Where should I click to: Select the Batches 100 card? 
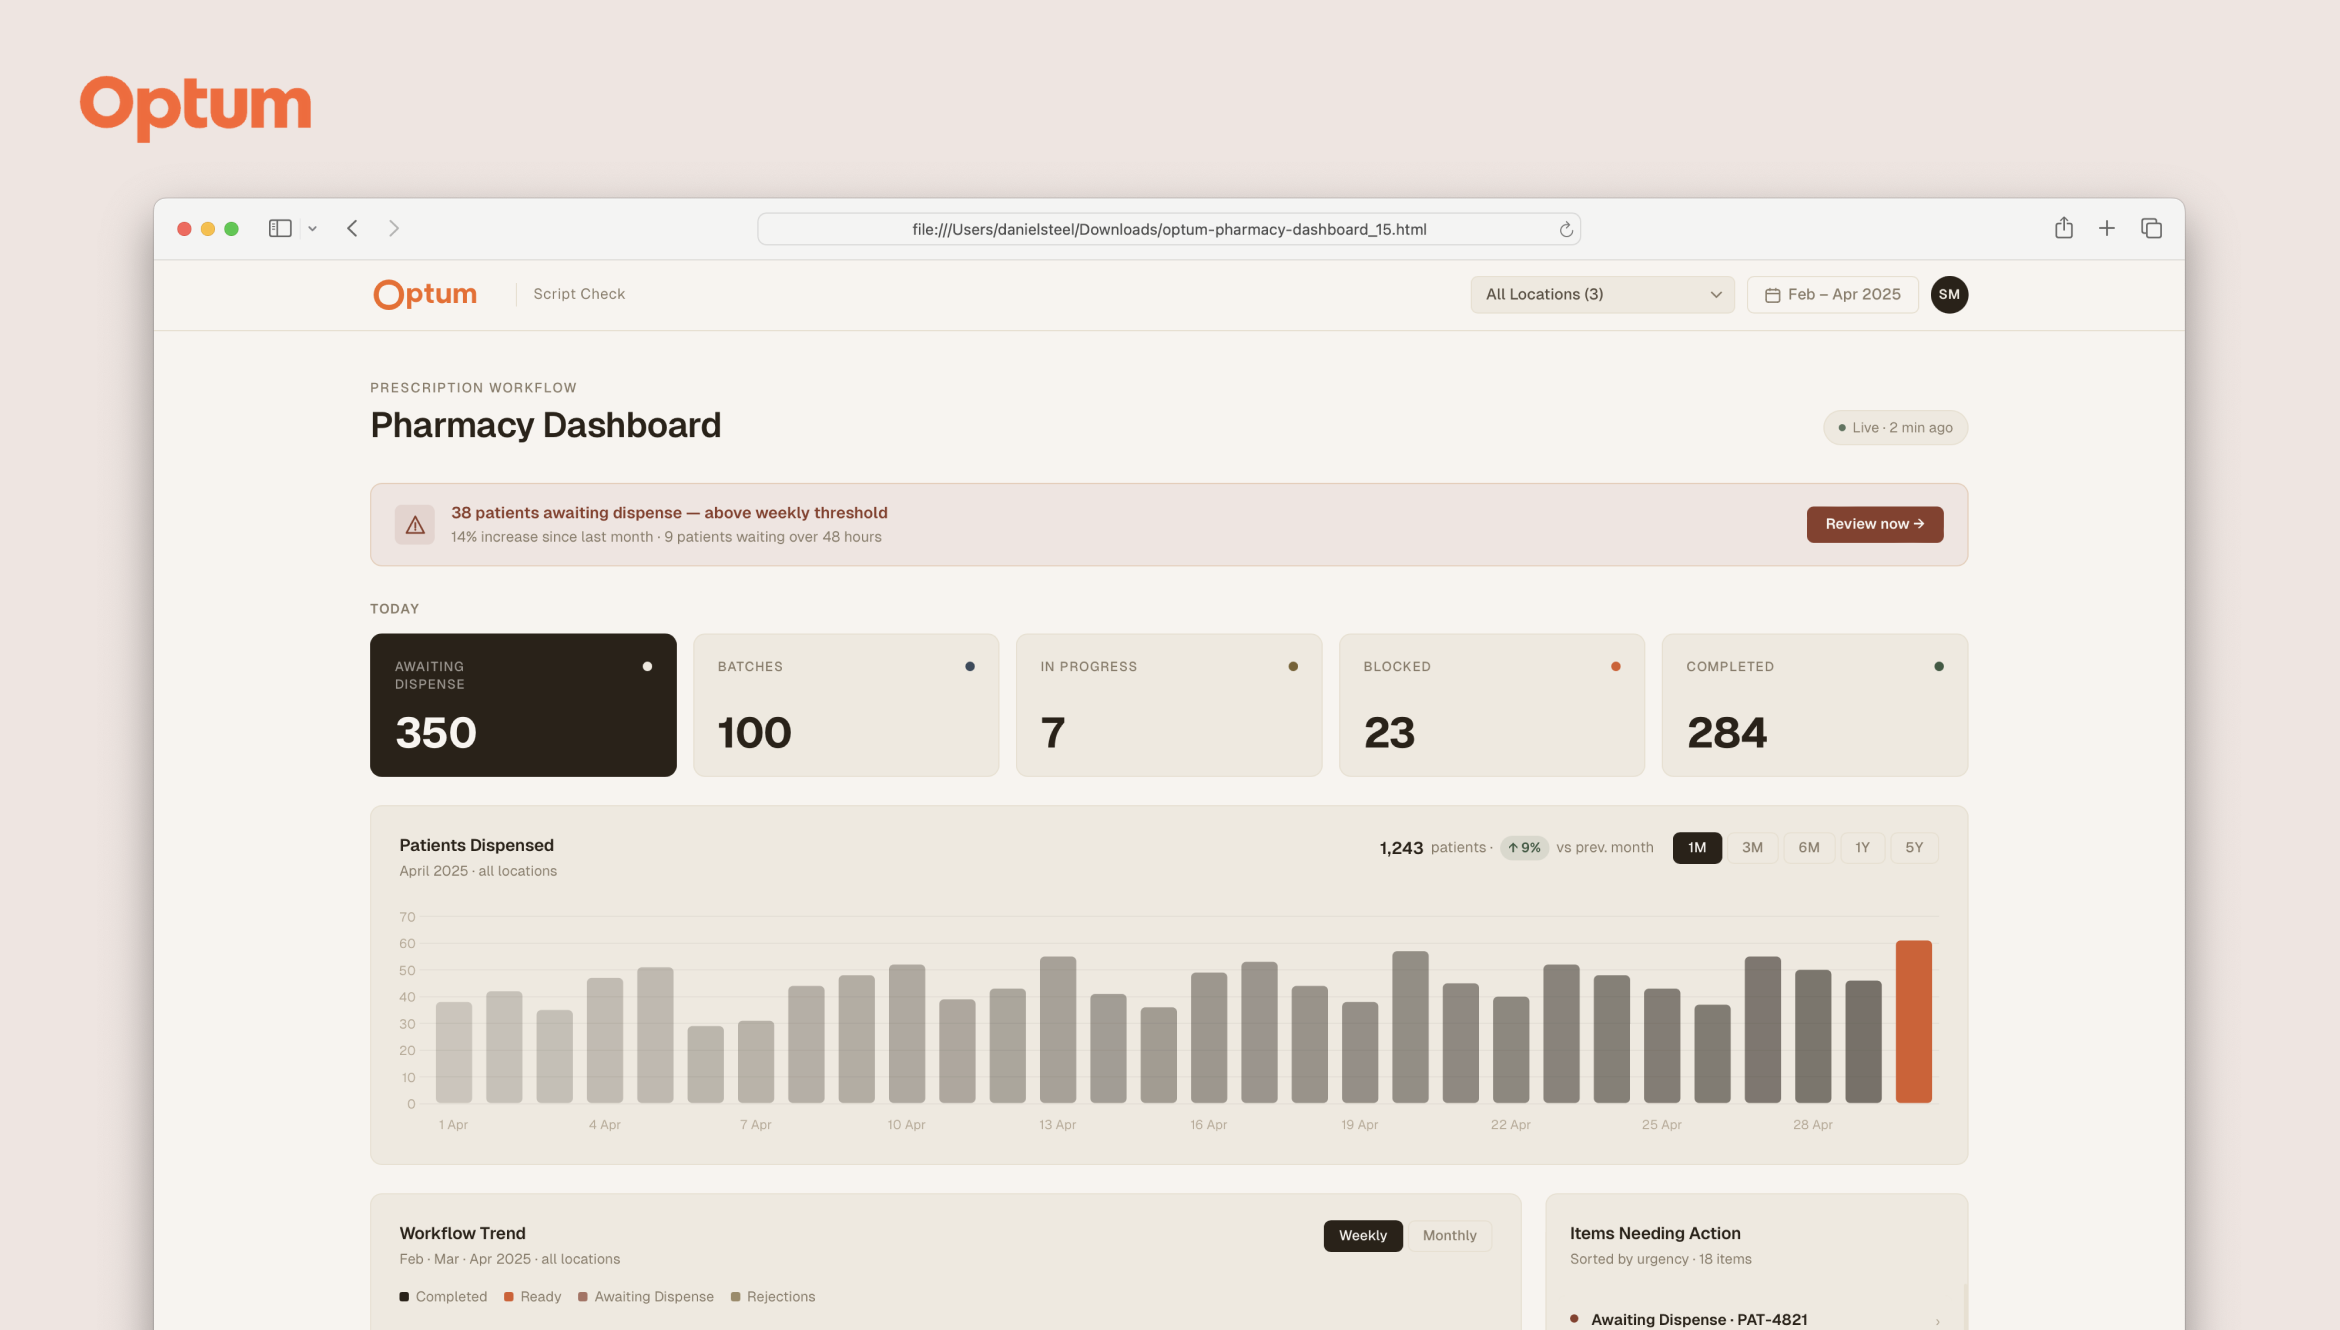(846, 704)
